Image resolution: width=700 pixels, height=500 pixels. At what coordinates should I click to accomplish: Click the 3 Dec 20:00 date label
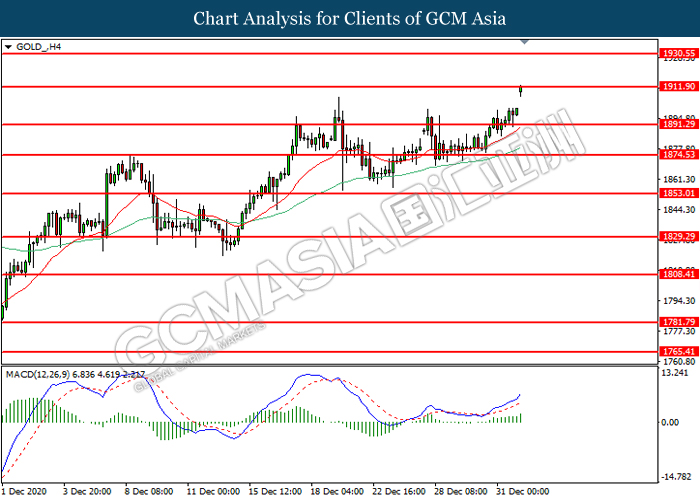click(x=87, y=492)
